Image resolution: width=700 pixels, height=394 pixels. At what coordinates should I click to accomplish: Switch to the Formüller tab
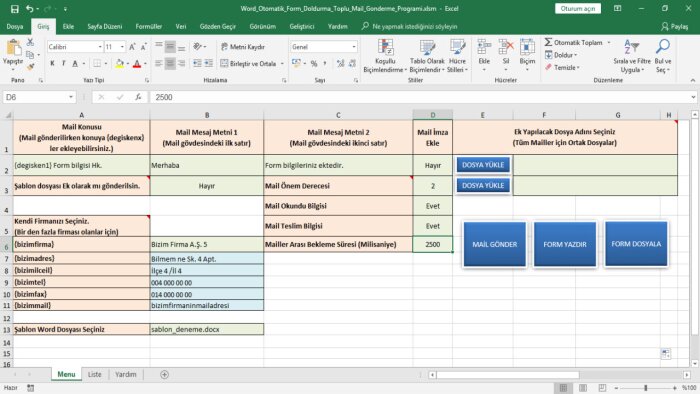click(149, 27)
